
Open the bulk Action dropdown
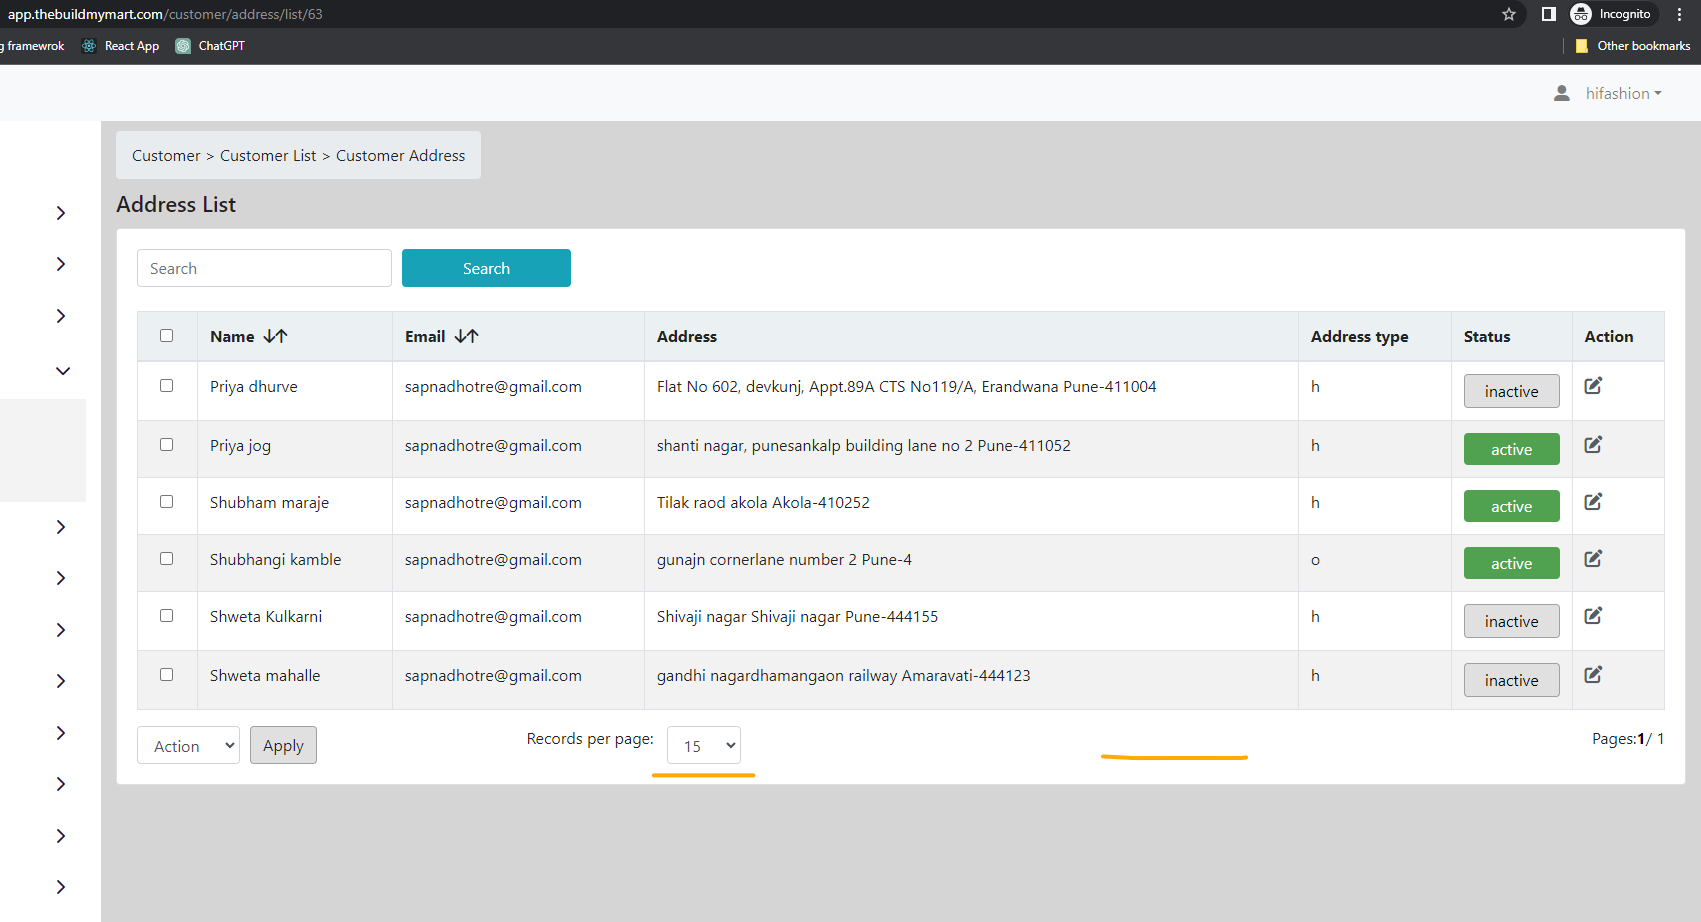coord(188,746)
